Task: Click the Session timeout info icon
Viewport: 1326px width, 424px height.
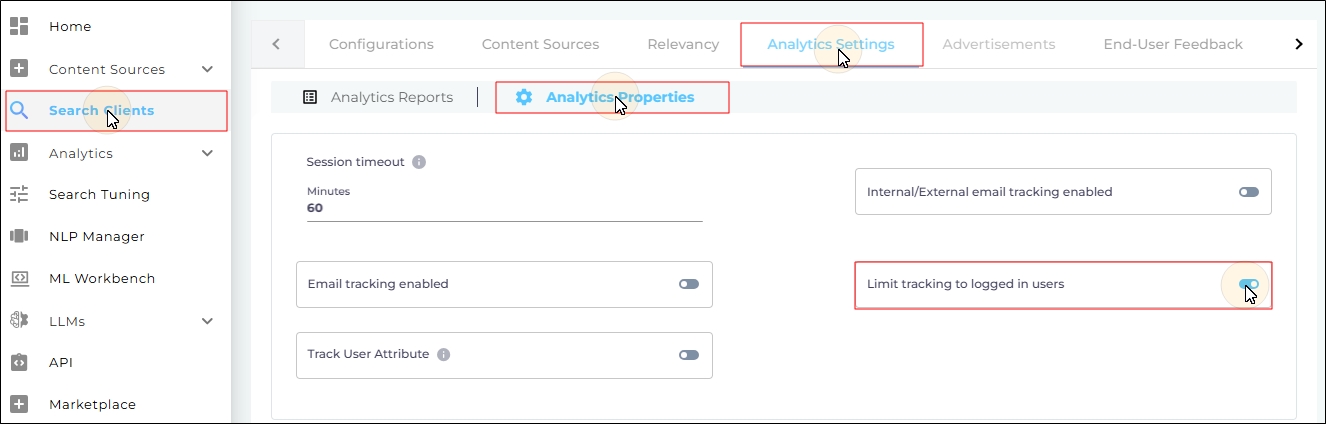Action: pos(419,162)
